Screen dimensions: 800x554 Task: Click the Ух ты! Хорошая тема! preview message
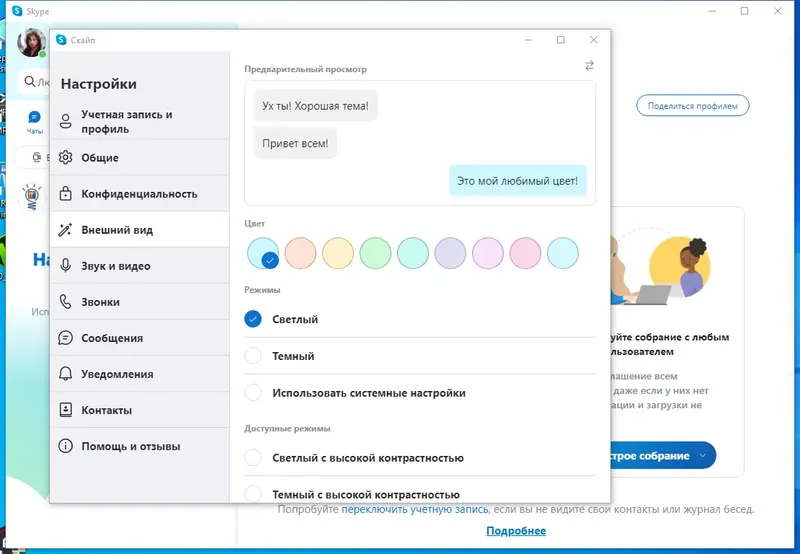pos(315,106)
